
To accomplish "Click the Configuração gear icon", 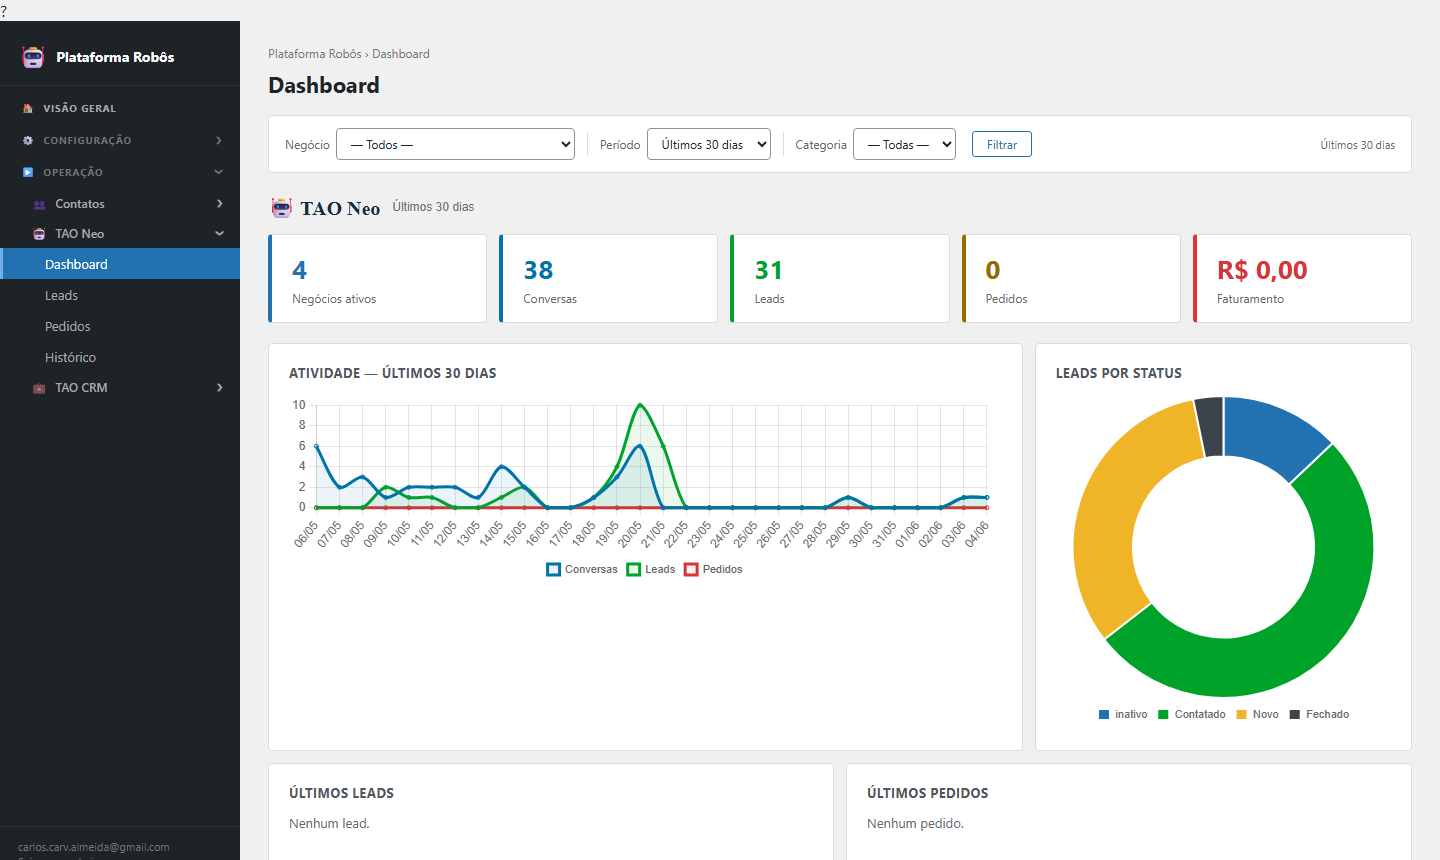I will click(x=28, y=140).
